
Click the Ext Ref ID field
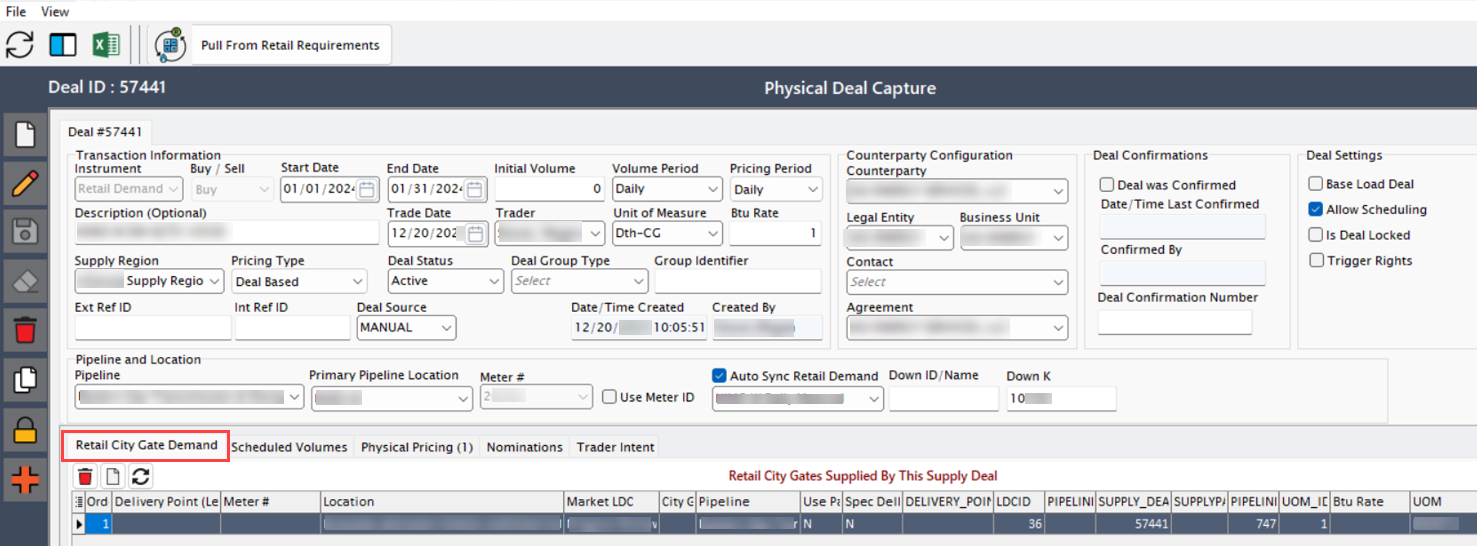click(x=153, y=327)
